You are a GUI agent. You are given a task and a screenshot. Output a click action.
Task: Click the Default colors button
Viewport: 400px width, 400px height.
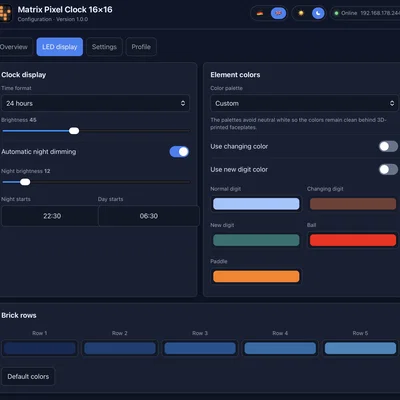pos(28,376)
